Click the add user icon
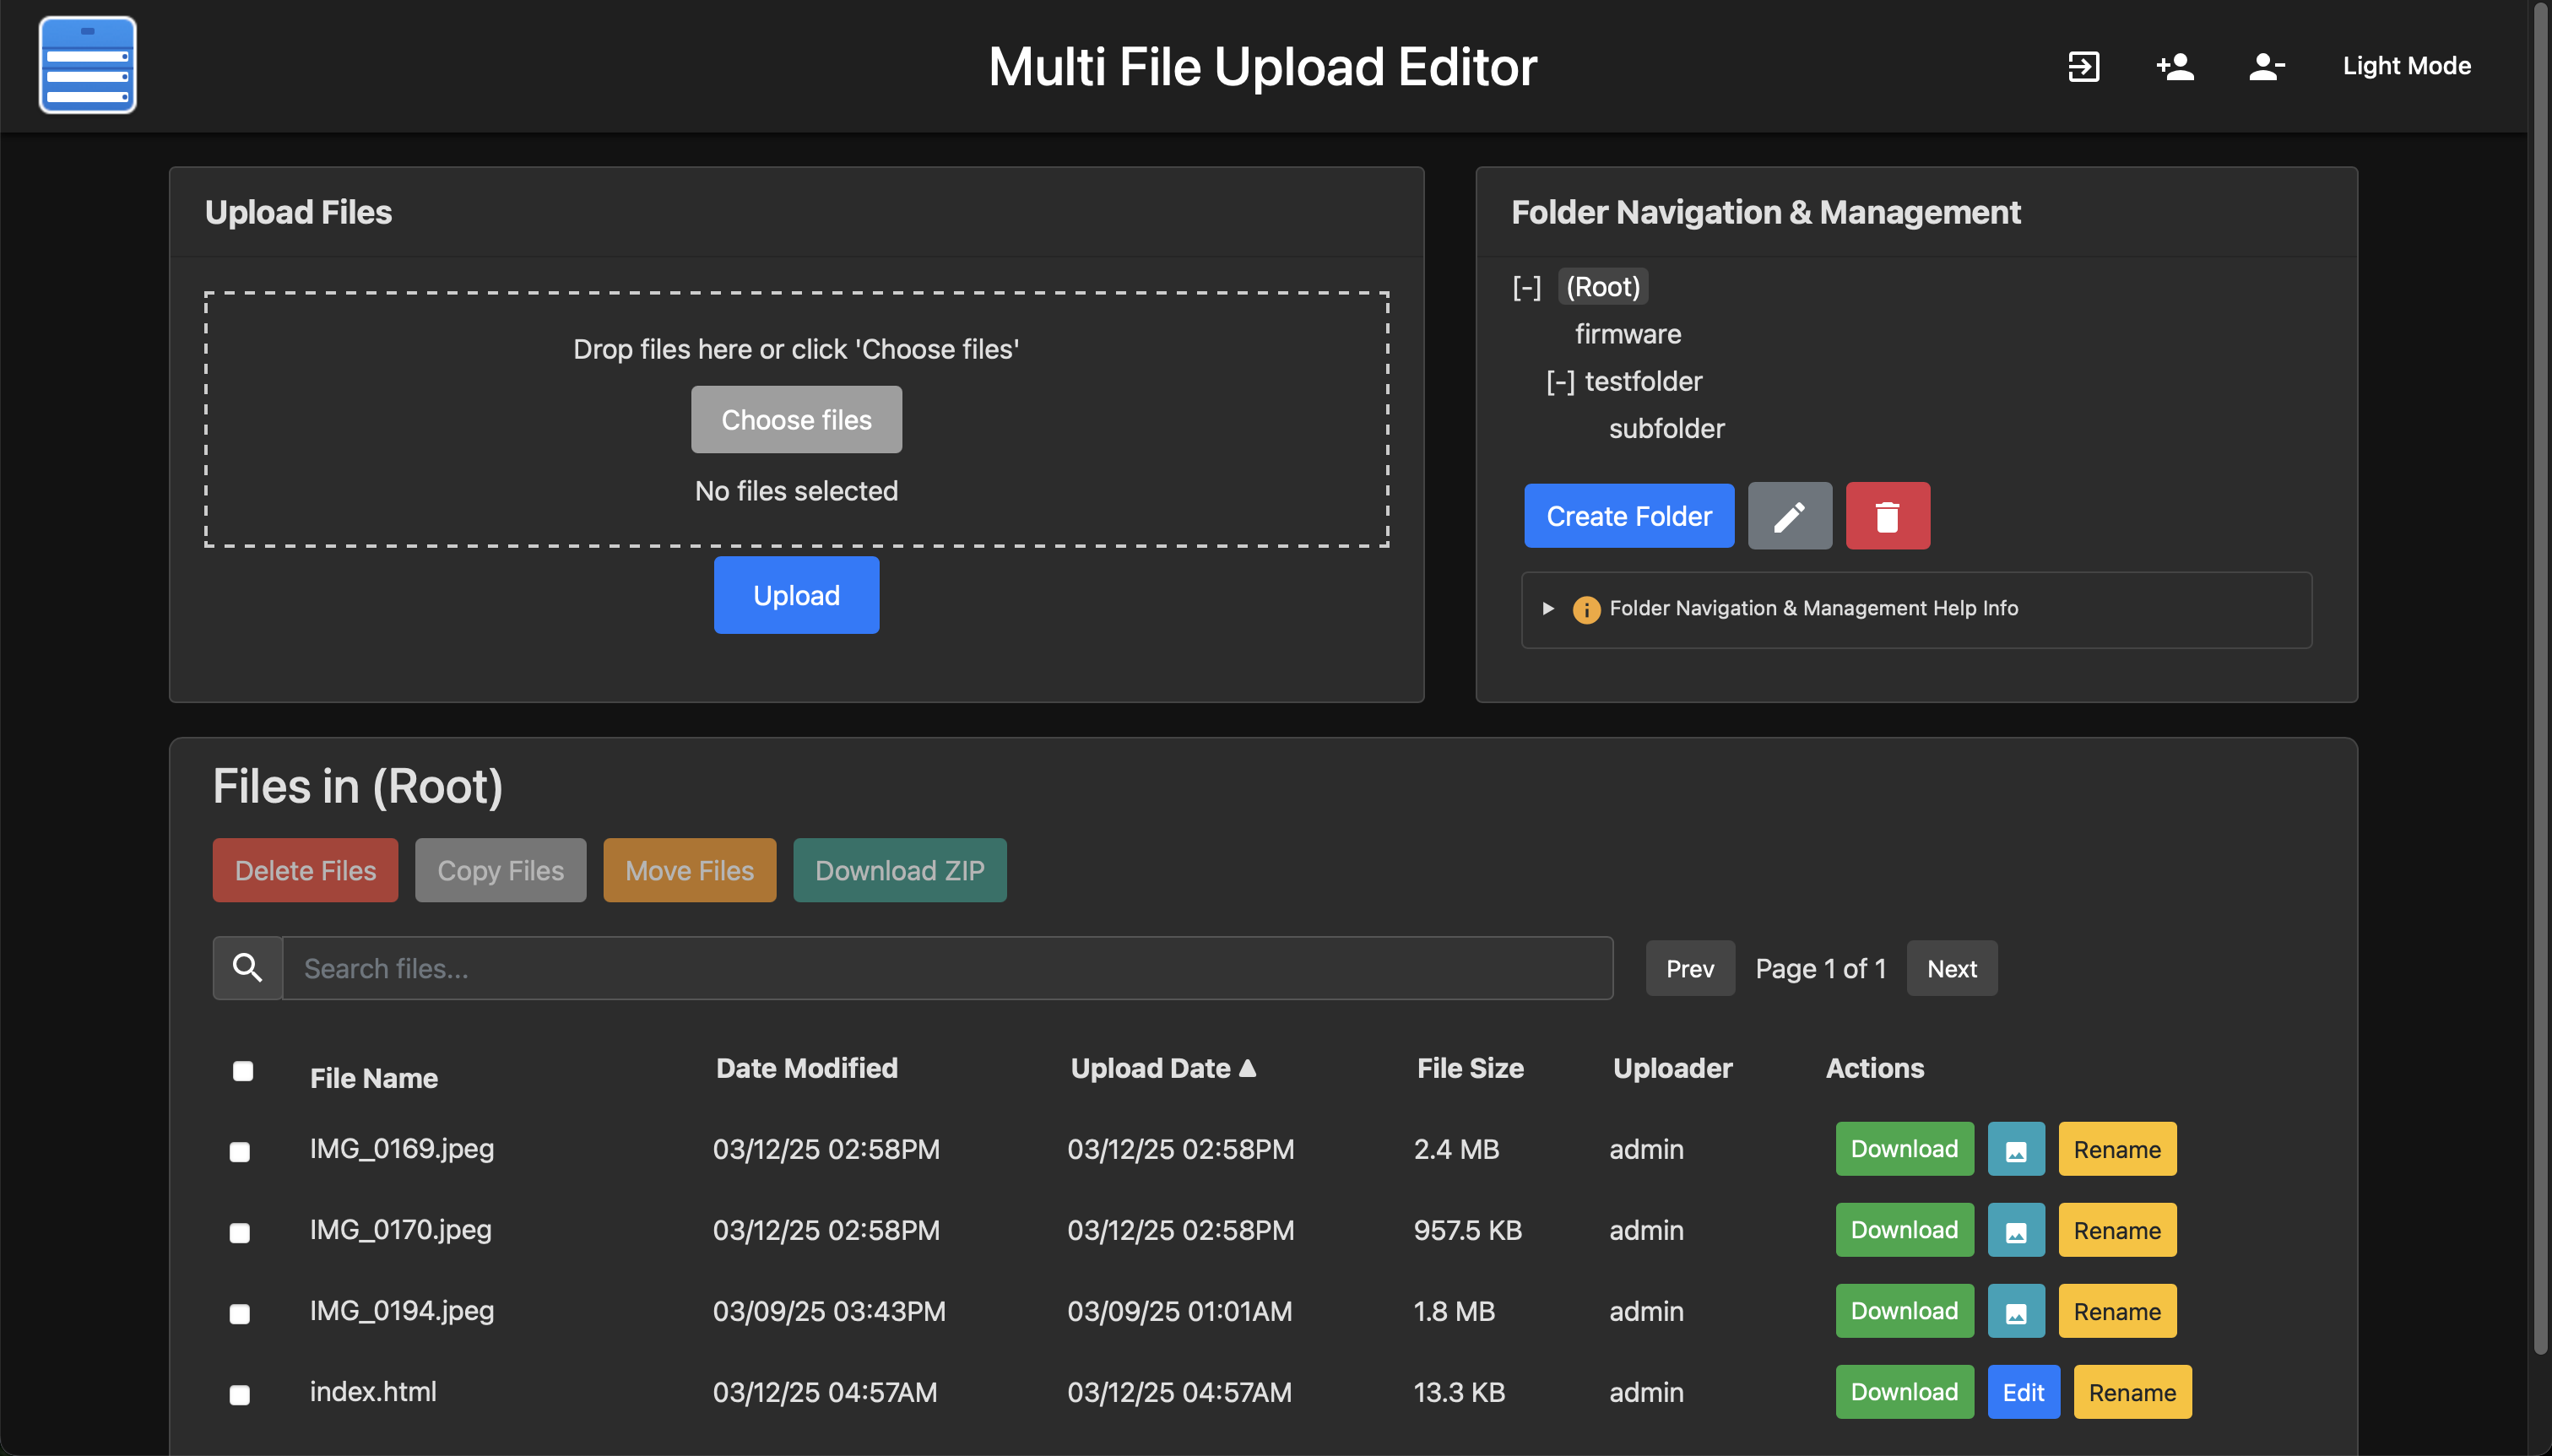This screenshot has height=1456, width=2552. 2175,67
